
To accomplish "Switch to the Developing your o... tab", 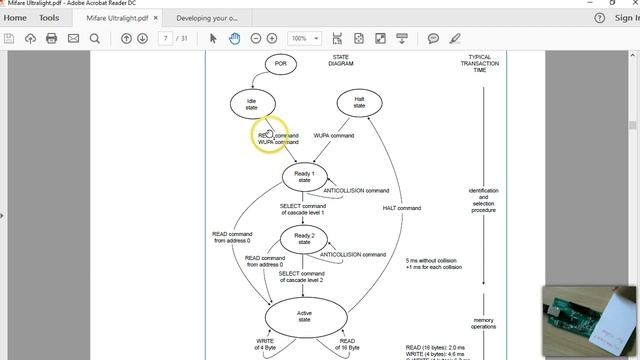I will click(x=207, y=18).
